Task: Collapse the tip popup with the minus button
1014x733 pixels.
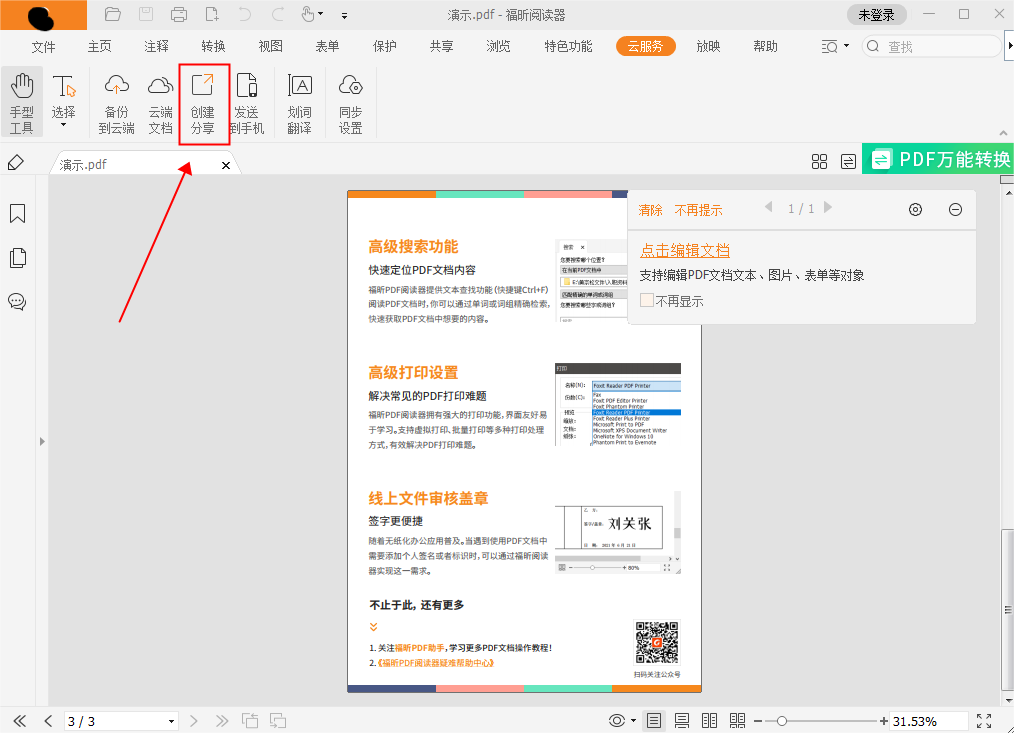Action: click(x=955, y=210)
